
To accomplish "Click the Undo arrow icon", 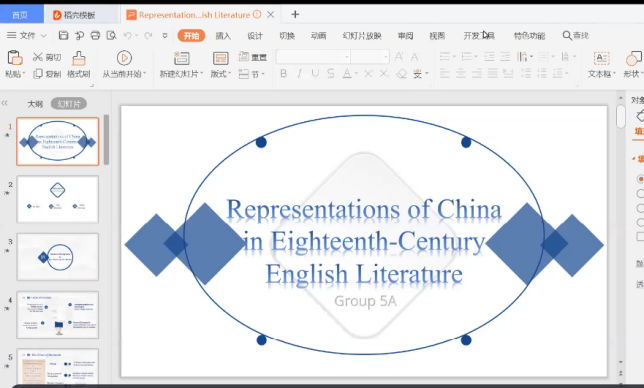I will pos(128,36).
